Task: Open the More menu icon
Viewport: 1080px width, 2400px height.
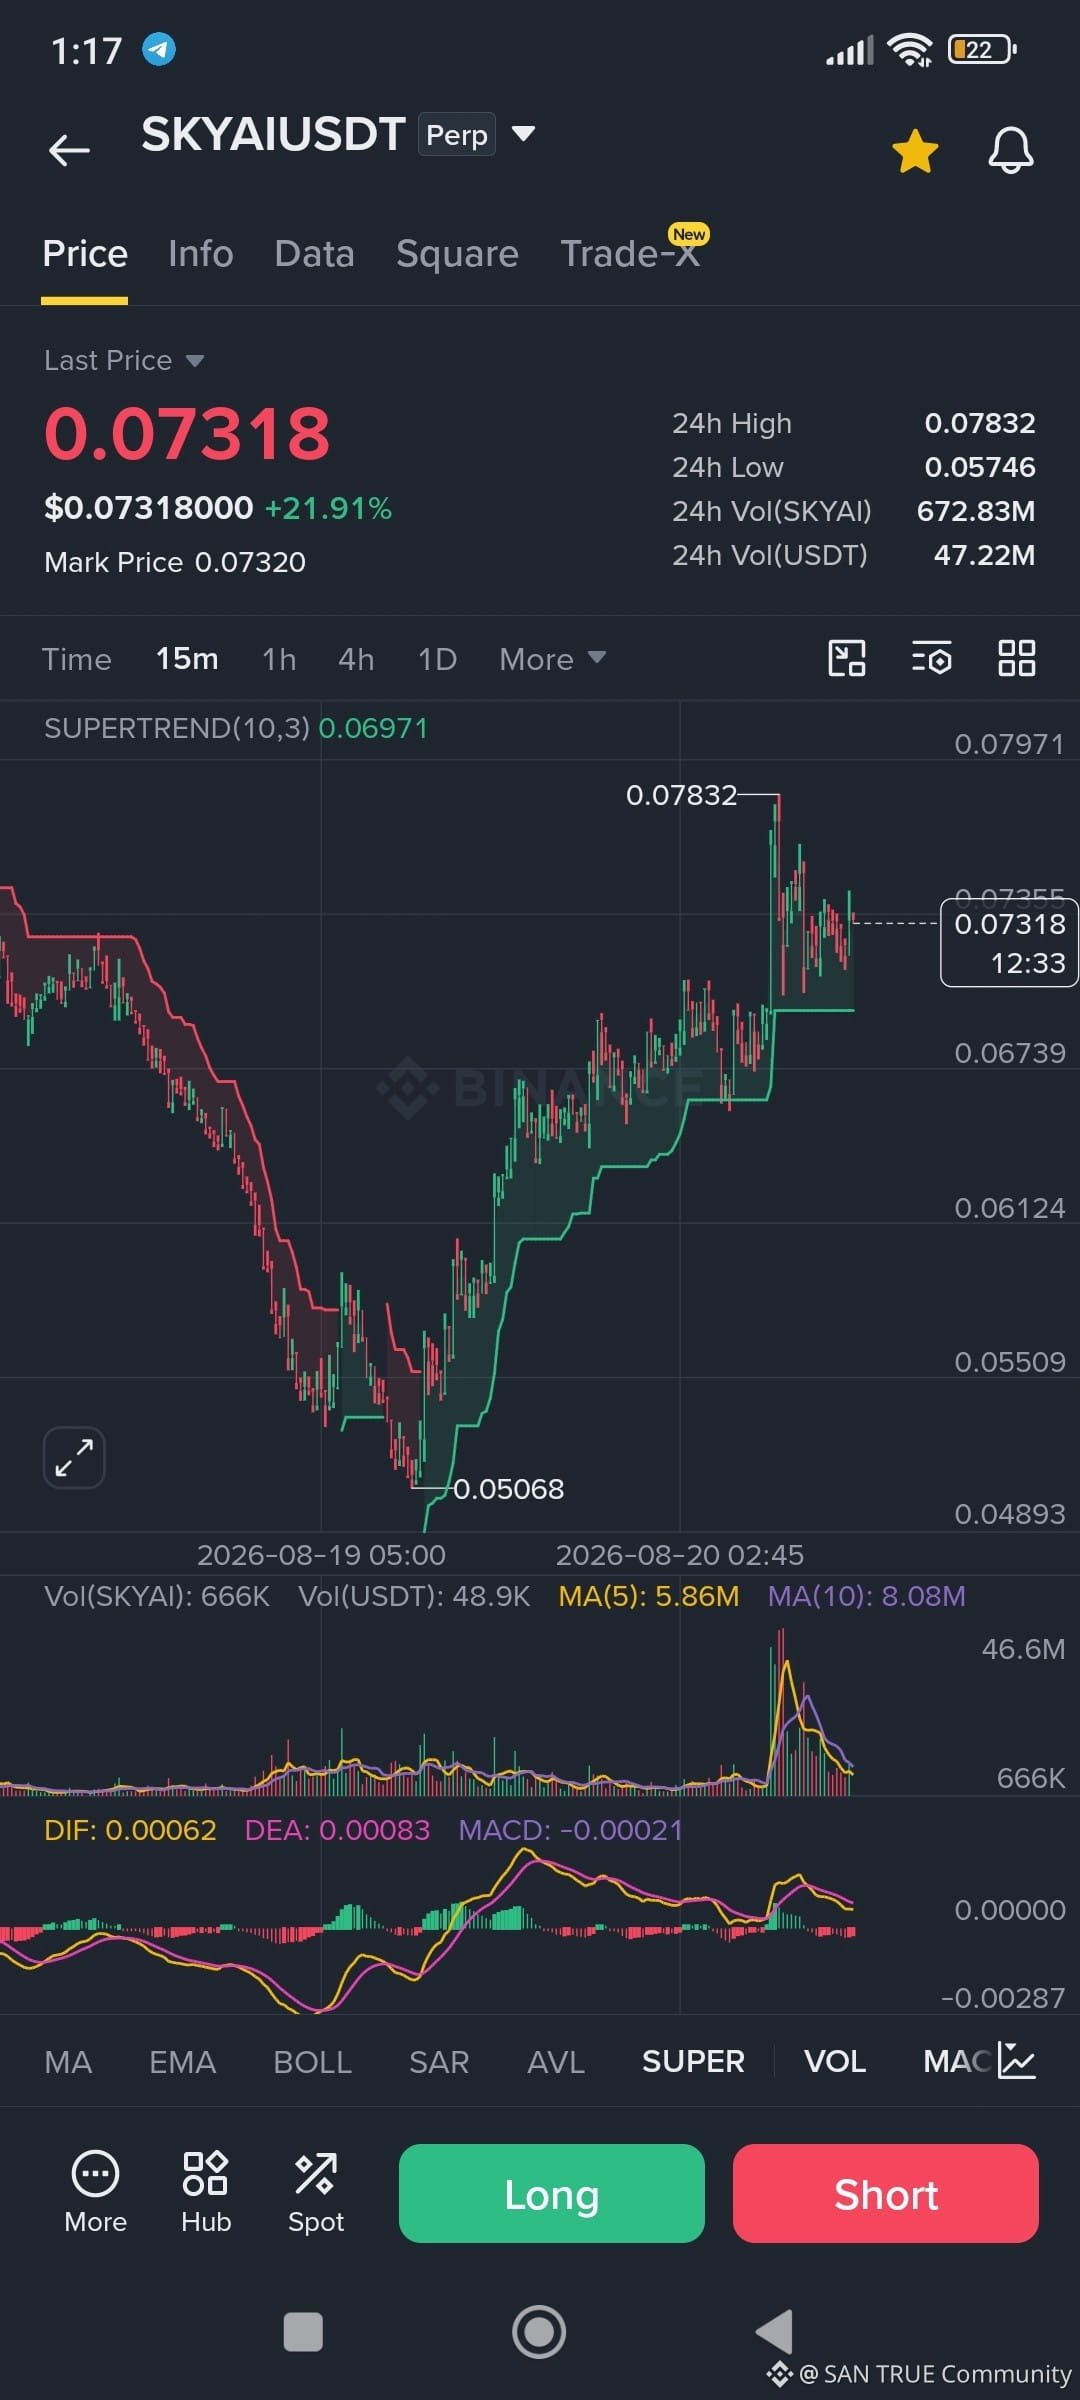Action: click(x=96, y=2192)
